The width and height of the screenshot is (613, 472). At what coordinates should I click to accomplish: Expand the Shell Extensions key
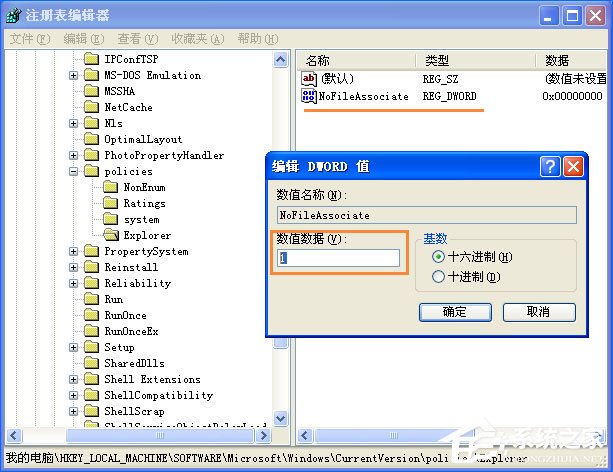(73, 379)
